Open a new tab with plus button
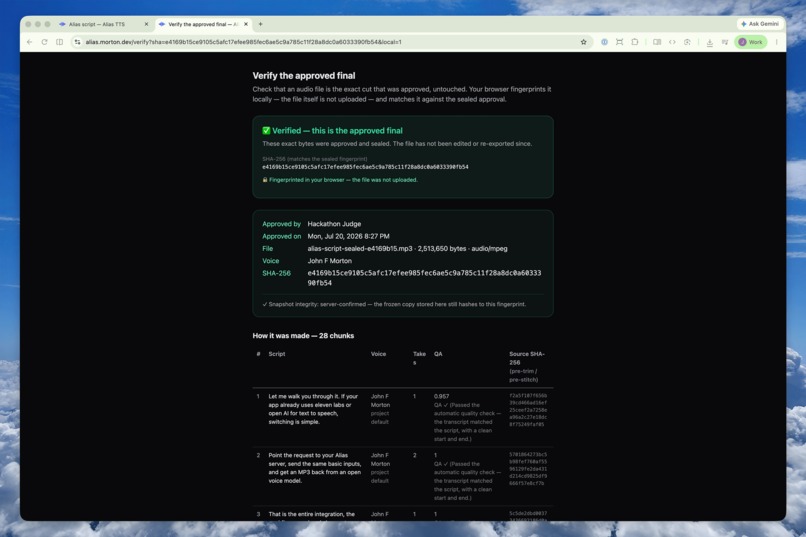The image size is (806, 537). pos(261,24)
